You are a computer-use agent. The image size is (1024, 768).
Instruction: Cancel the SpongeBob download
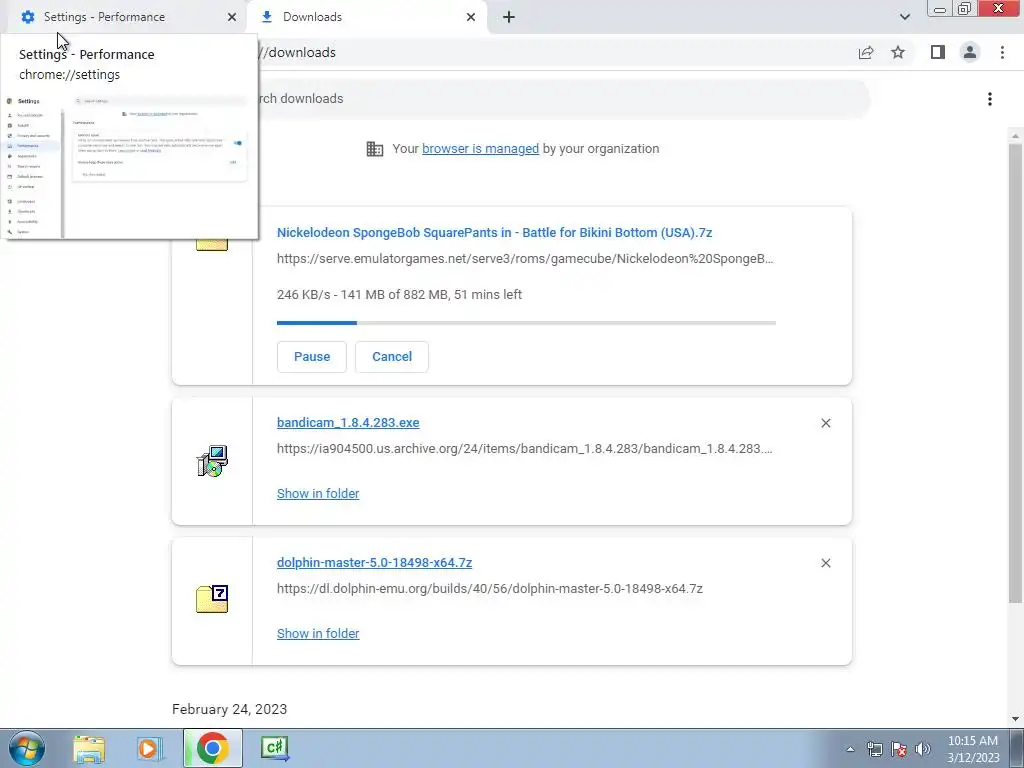[x=392, y=357]
